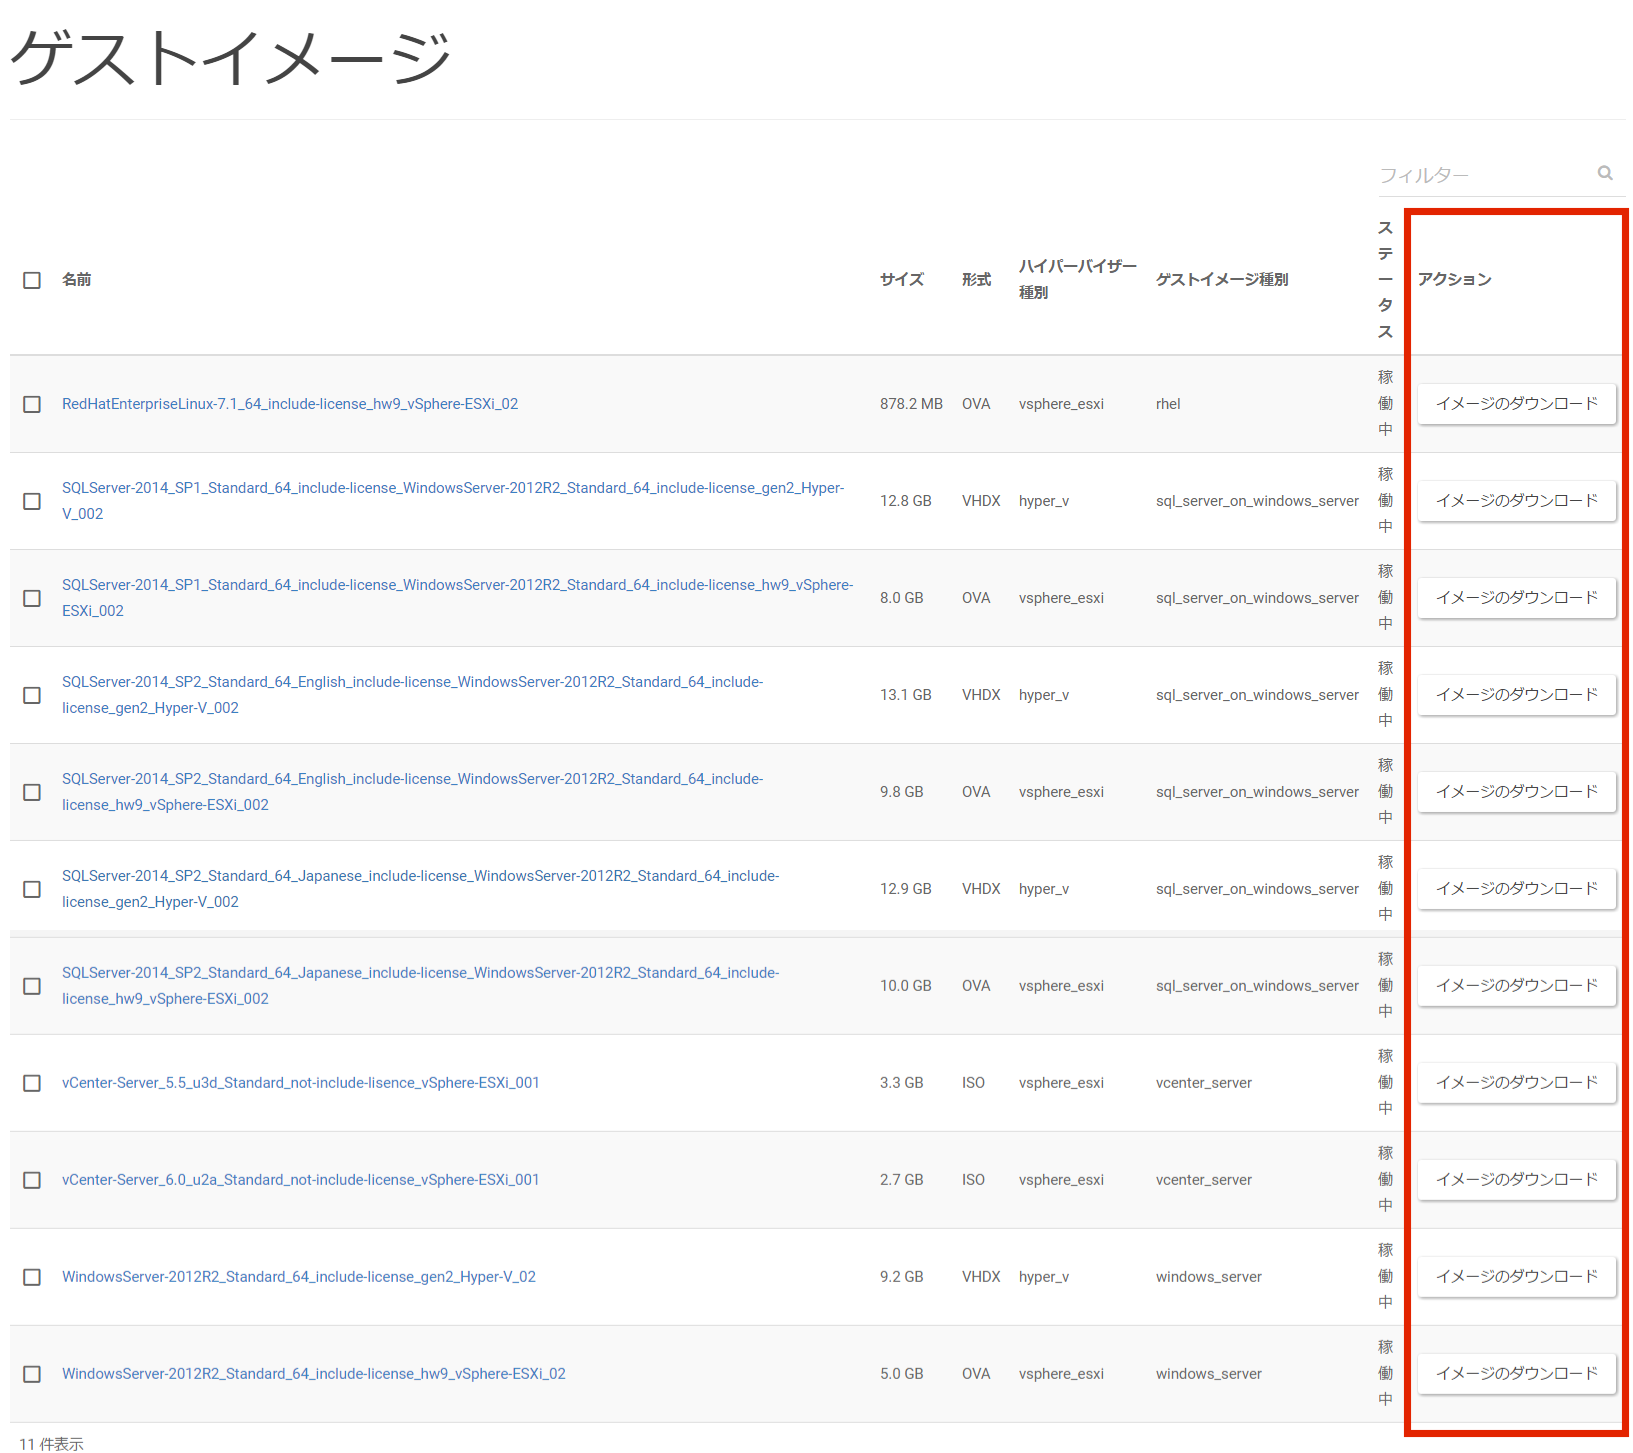The image size is (1633, 1453).
Task: Check the vCenter-Server_5.5_u3d row checkbox
Action: (x=32, y=1083)
